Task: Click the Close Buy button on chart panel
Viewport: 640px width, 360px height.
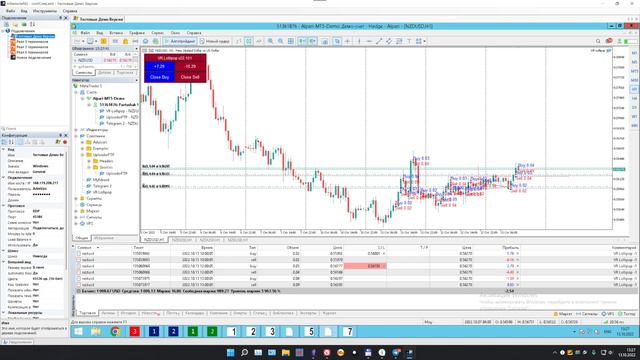Action: click(x=160, y=77)
